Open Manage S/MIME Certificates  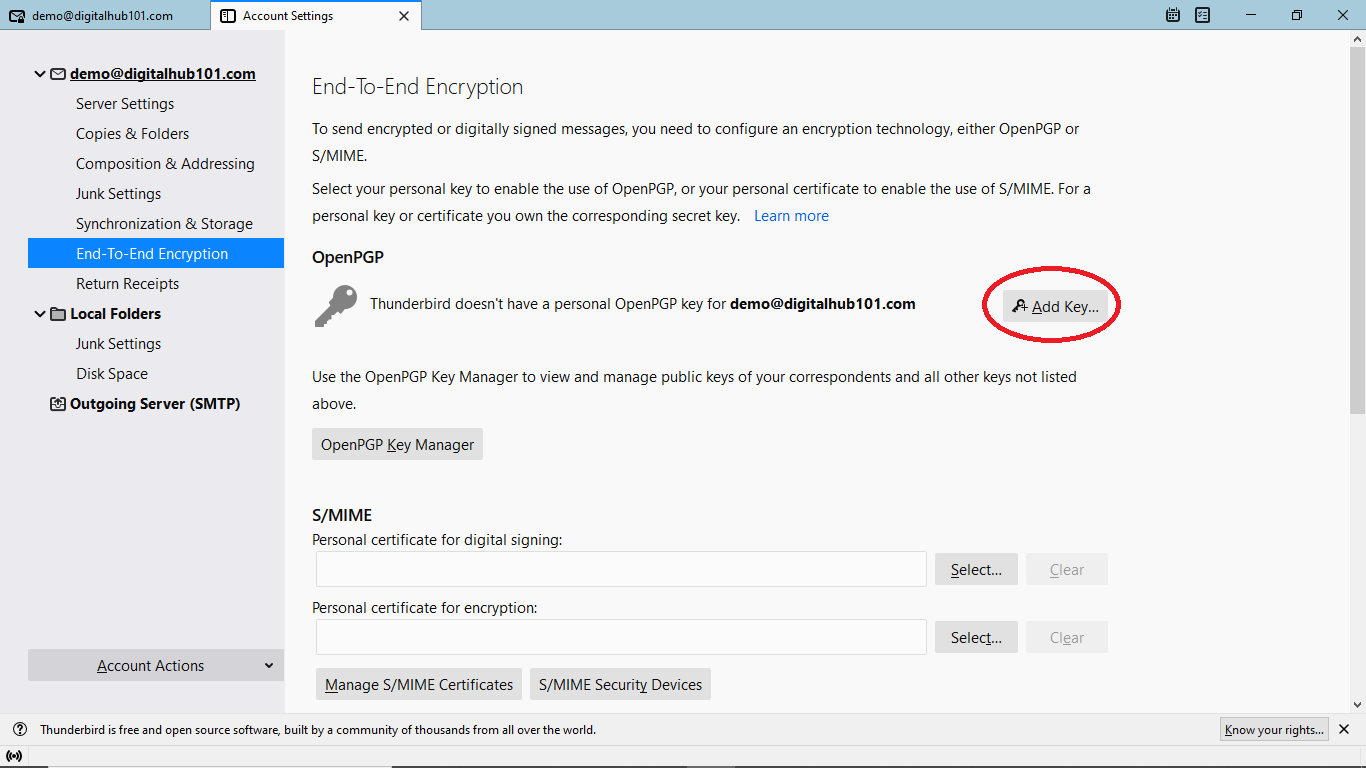pos(419,684)
